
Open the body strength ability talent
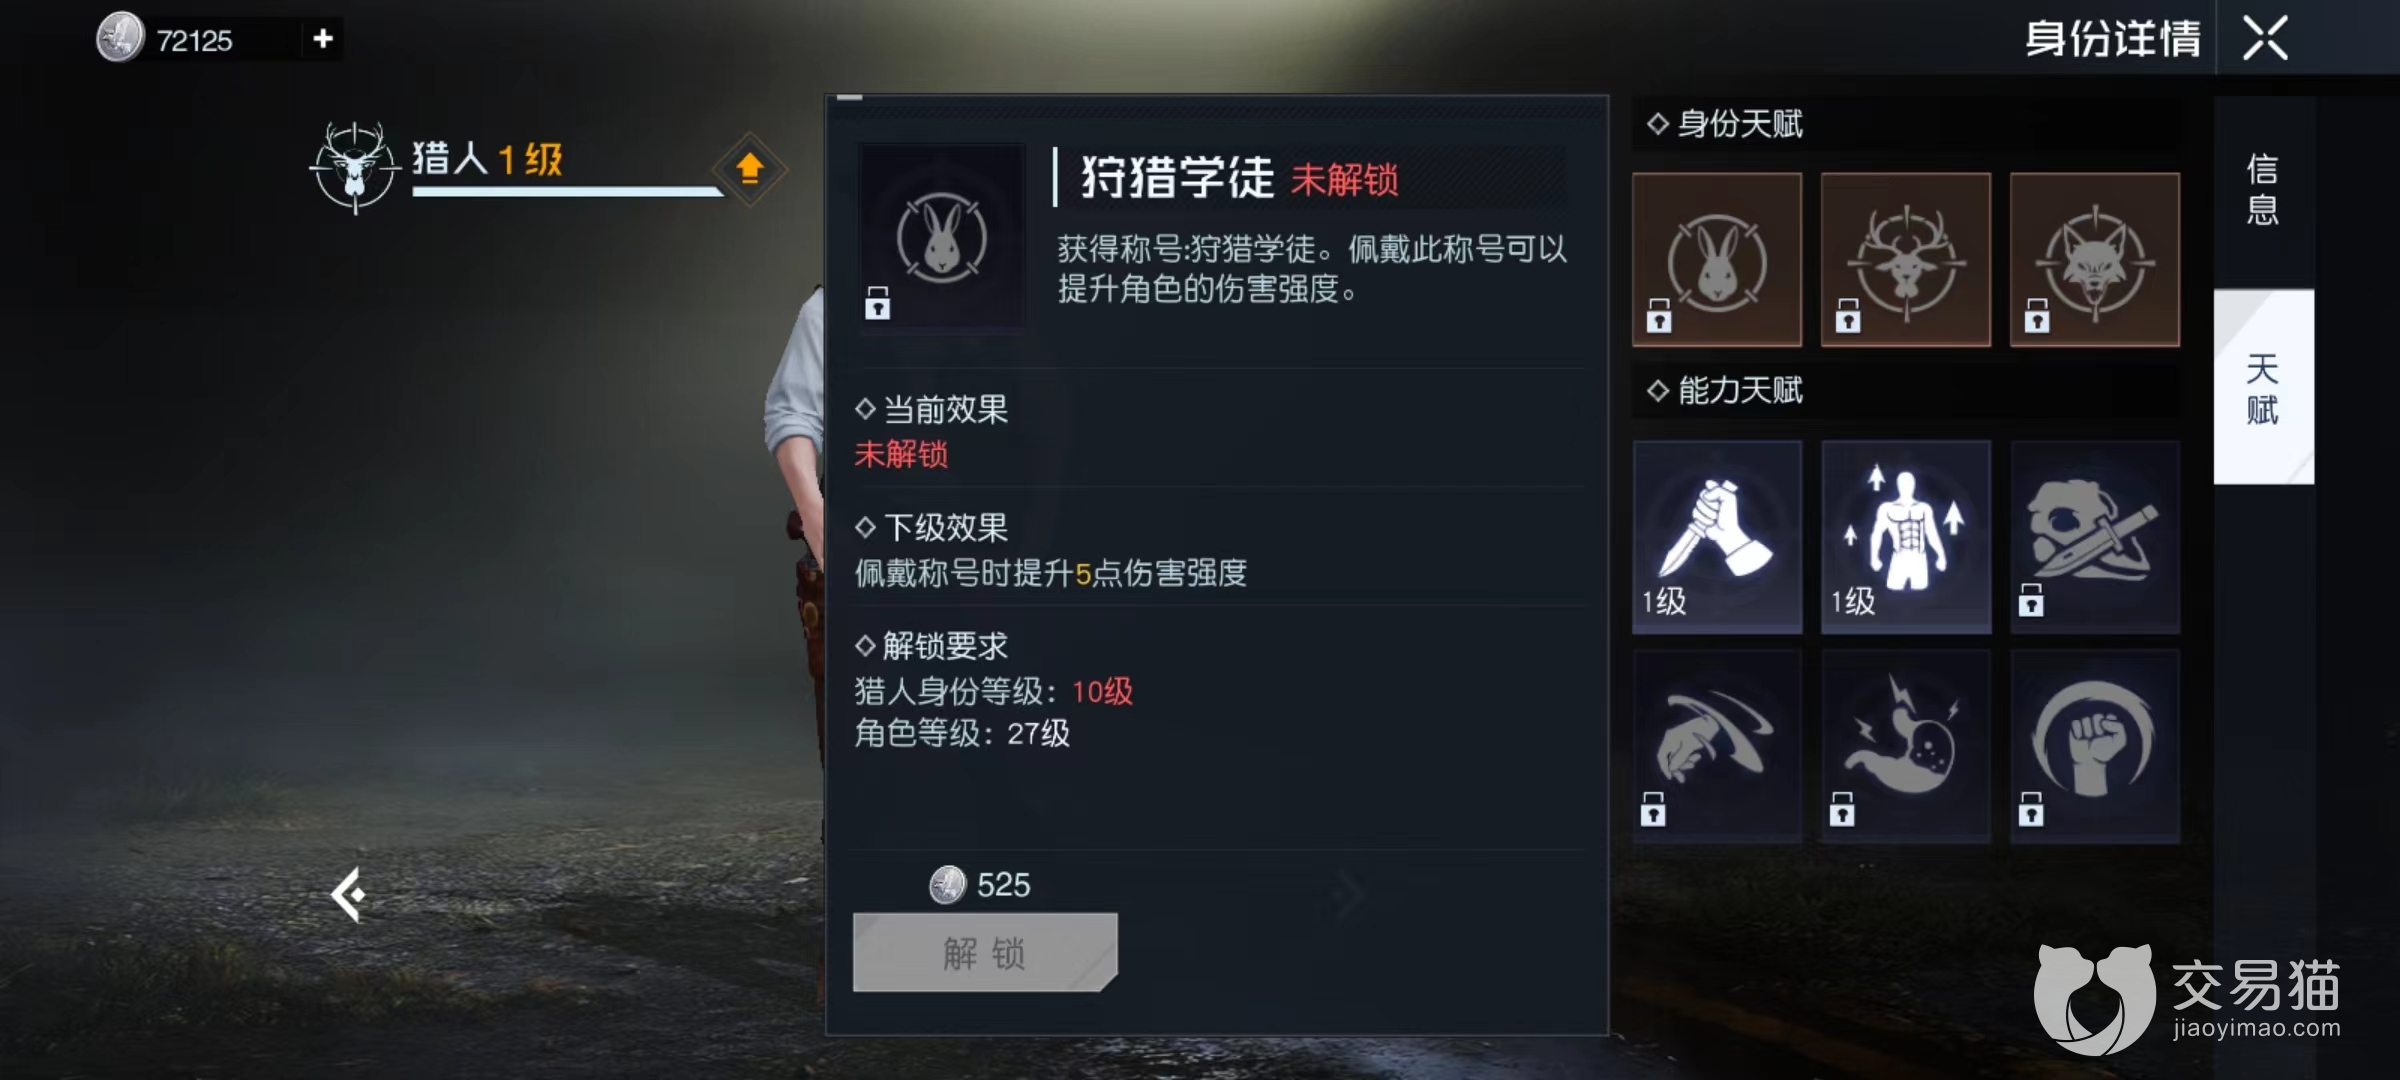(1906, 537)
